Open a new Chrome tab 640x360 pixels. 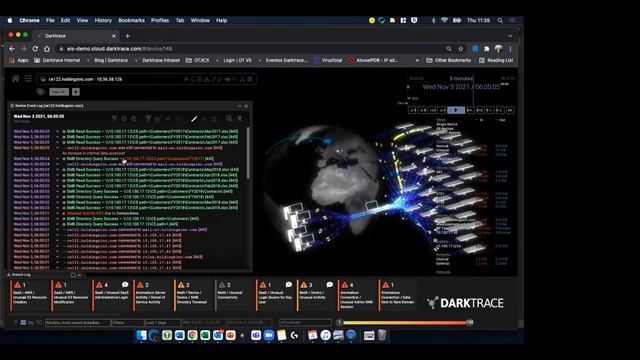coord(128,36)
